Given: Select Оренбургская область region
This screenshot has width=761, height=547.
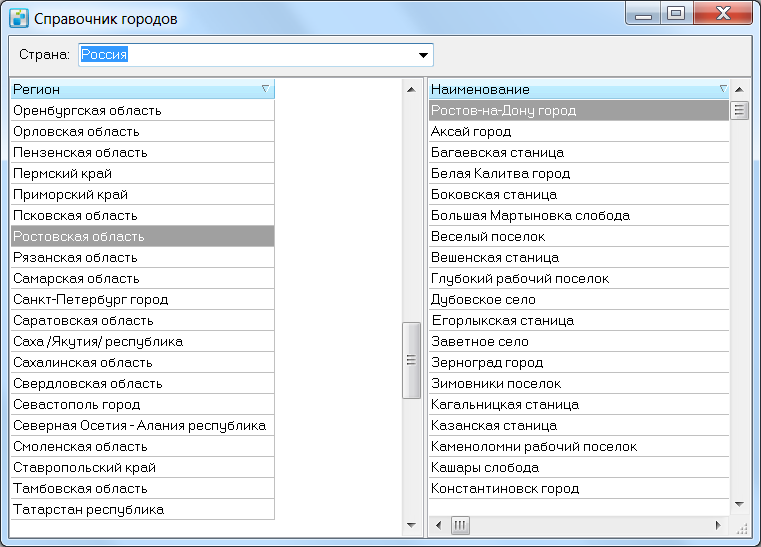Looking at the screenshot, I should [x=143, y=111].
